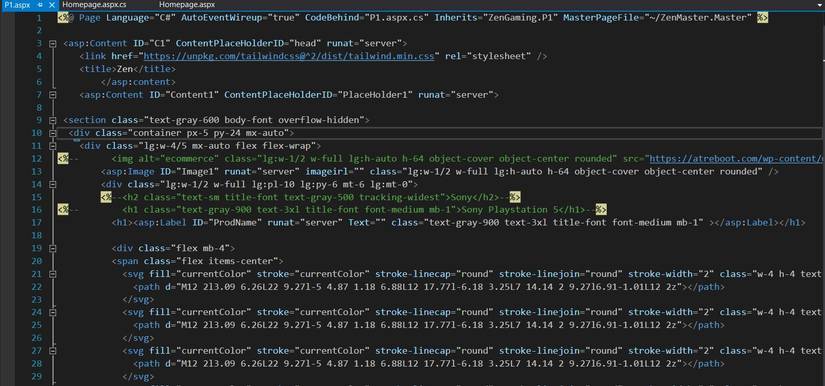Click the </svg> closing tag on line 23
825x386 pixels.
[x=138, y=300]
